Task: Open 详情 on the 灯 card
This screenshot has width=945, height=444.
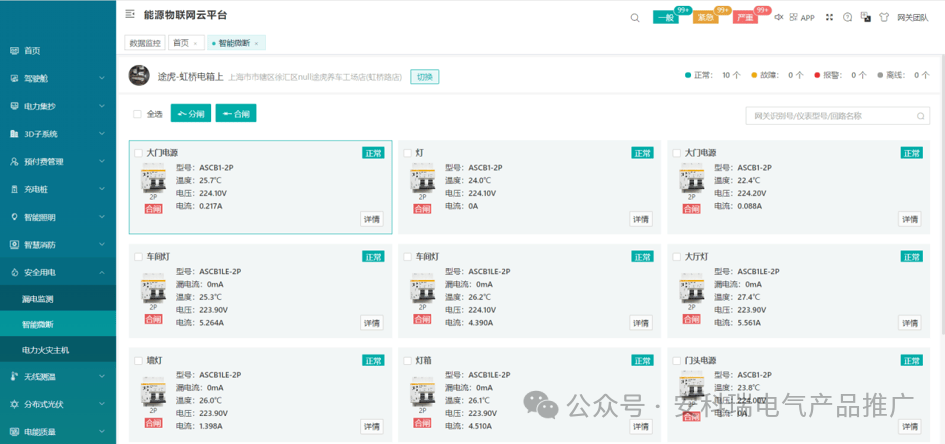Action: click(641, 219)
